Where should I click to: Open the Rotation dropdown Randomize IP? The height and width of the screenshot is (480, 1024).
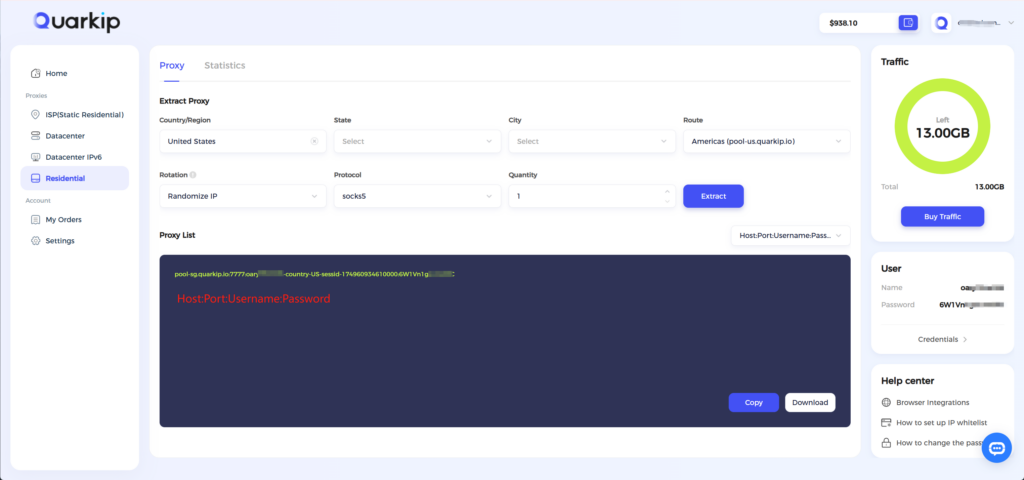243,196
